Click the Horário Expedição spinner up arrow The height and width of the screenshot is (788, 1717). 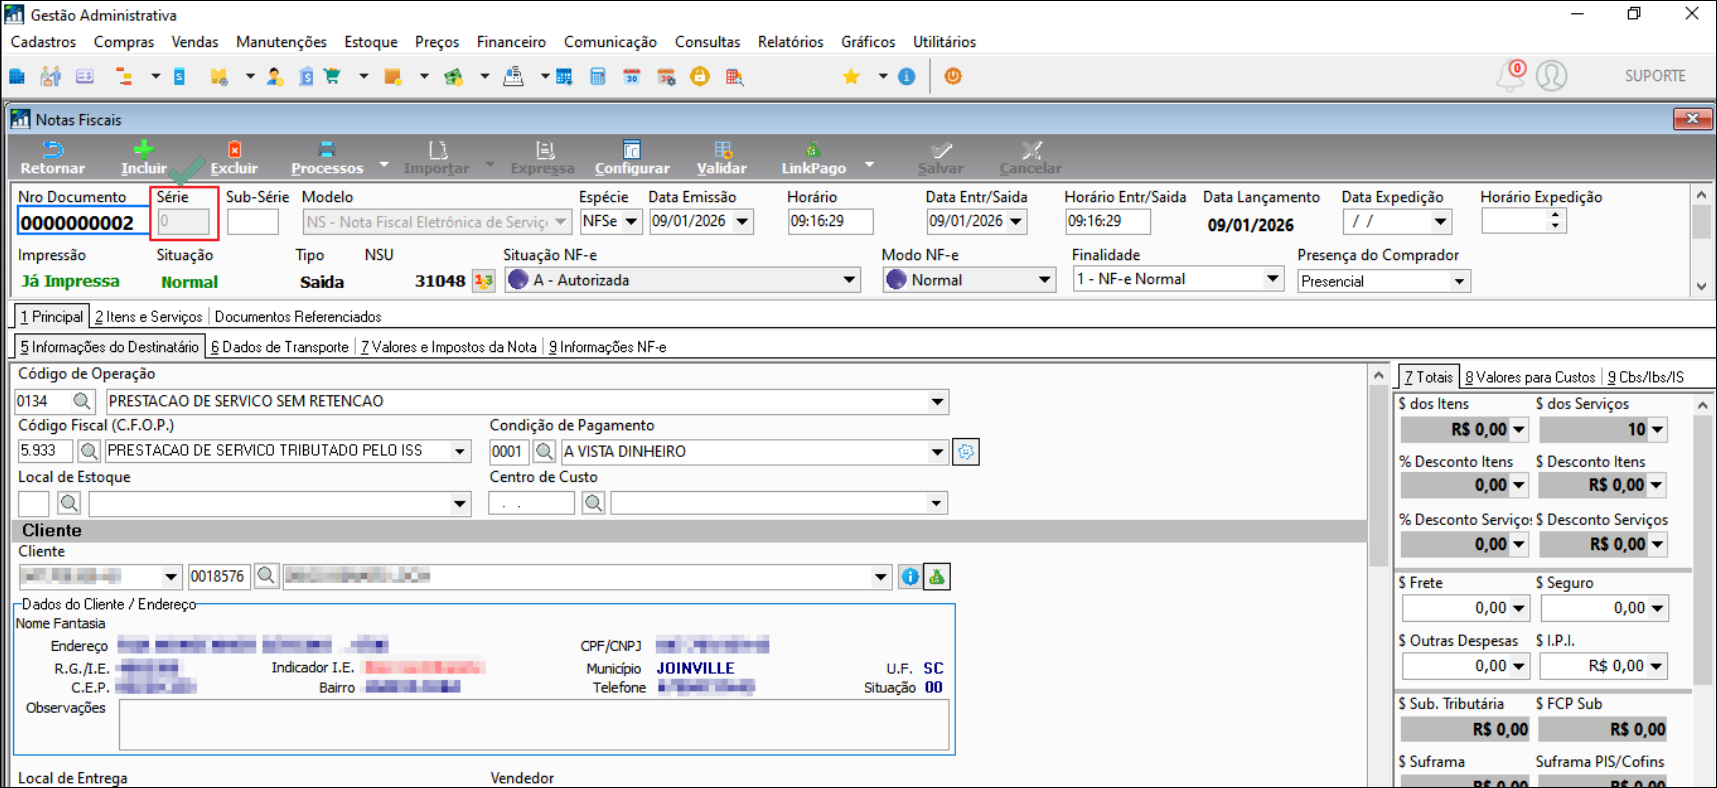click(x=1555, y=216)
